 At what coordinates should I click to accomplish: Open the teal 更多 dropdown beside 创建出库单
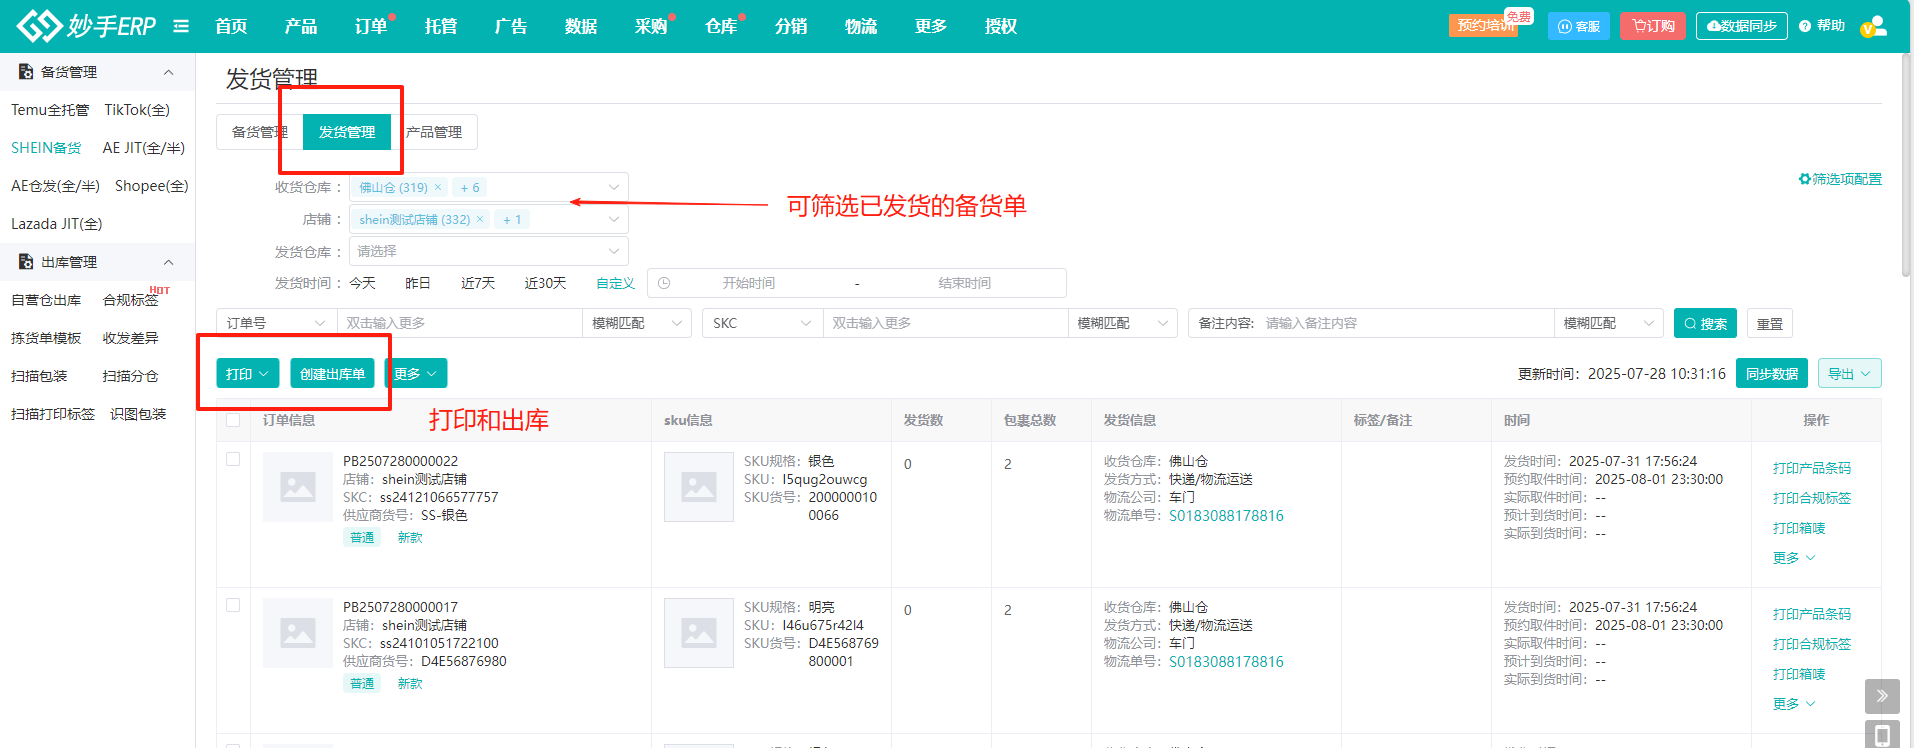click(416, 373)
